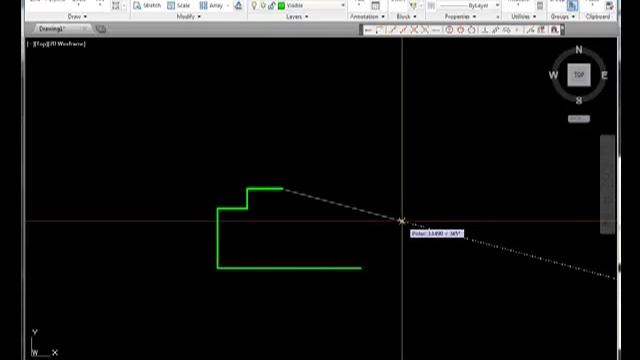Click the green layer color swatch
The width and height of the screenshot is (640, 360).
pos(281,6)
